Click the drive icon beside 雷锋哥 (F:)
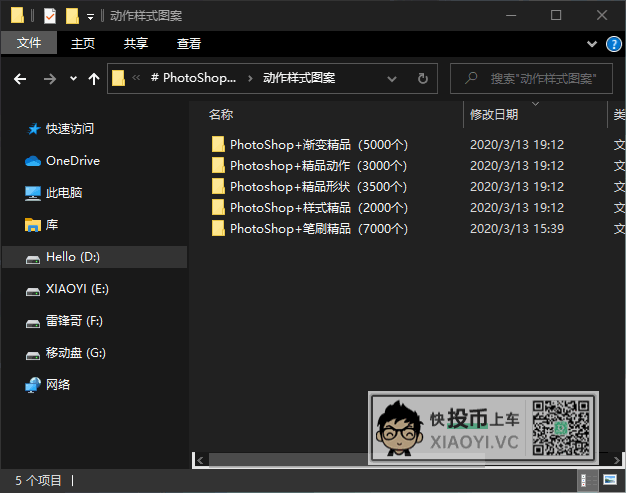Image resolution: width=626 pixels, height=493 pixels. point(33,323)
